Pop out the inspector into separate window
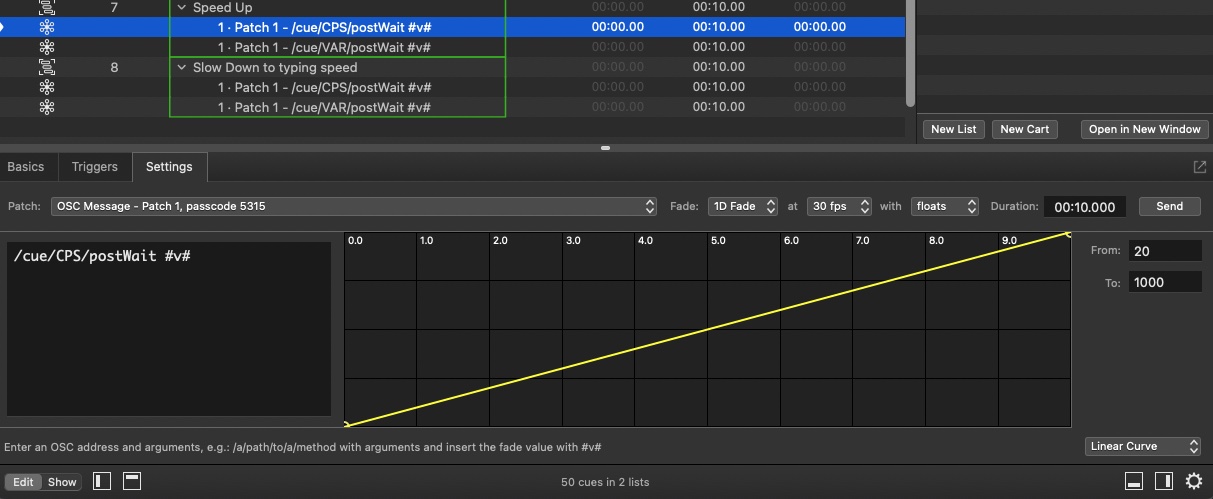The image size is (1213, 499). pyautogui.click(x=1200, y=167)
